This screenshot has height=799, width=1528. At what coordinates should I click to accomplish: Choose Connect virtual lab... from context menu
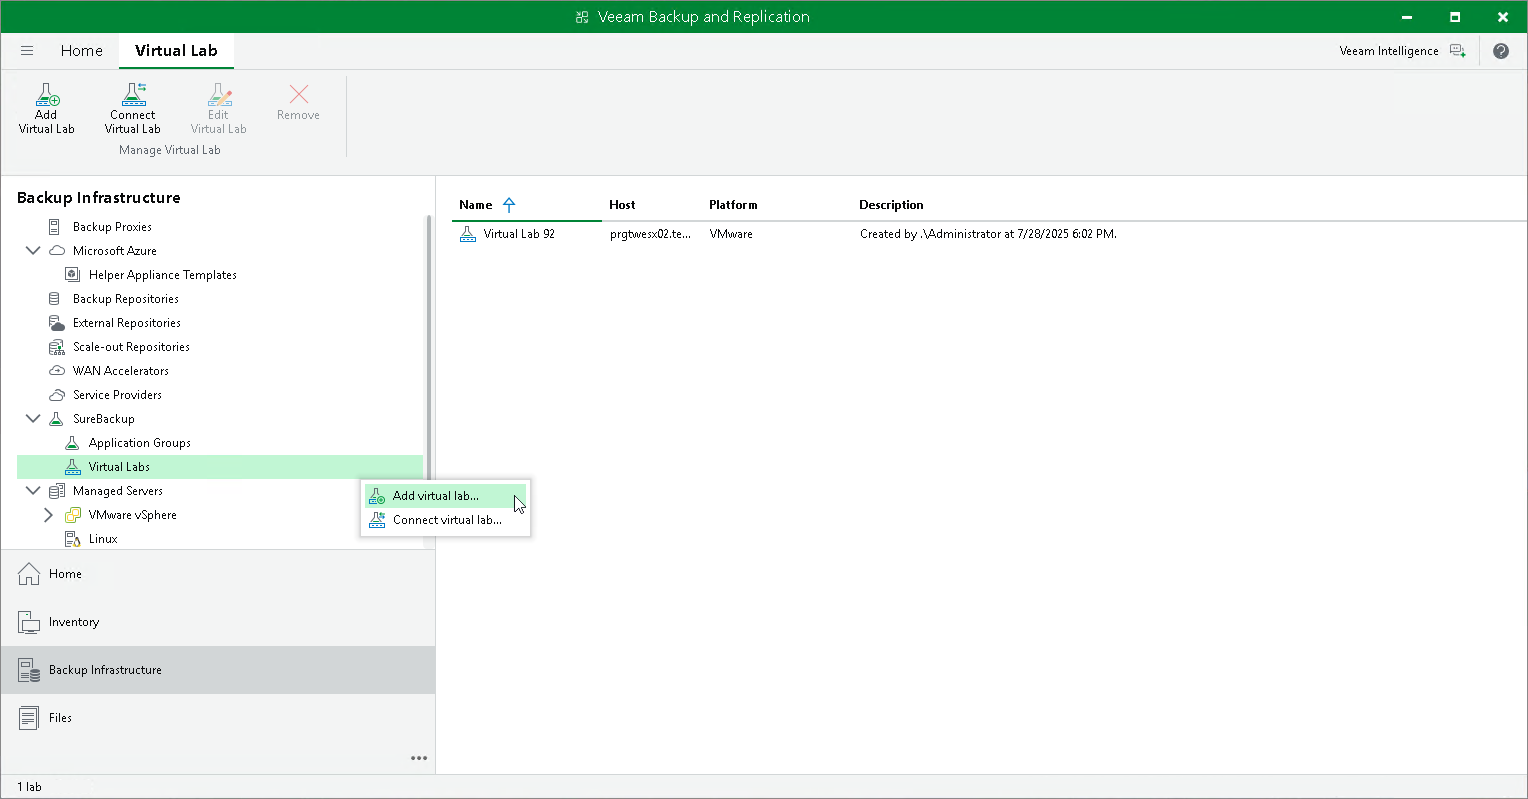tap(445, 520)
